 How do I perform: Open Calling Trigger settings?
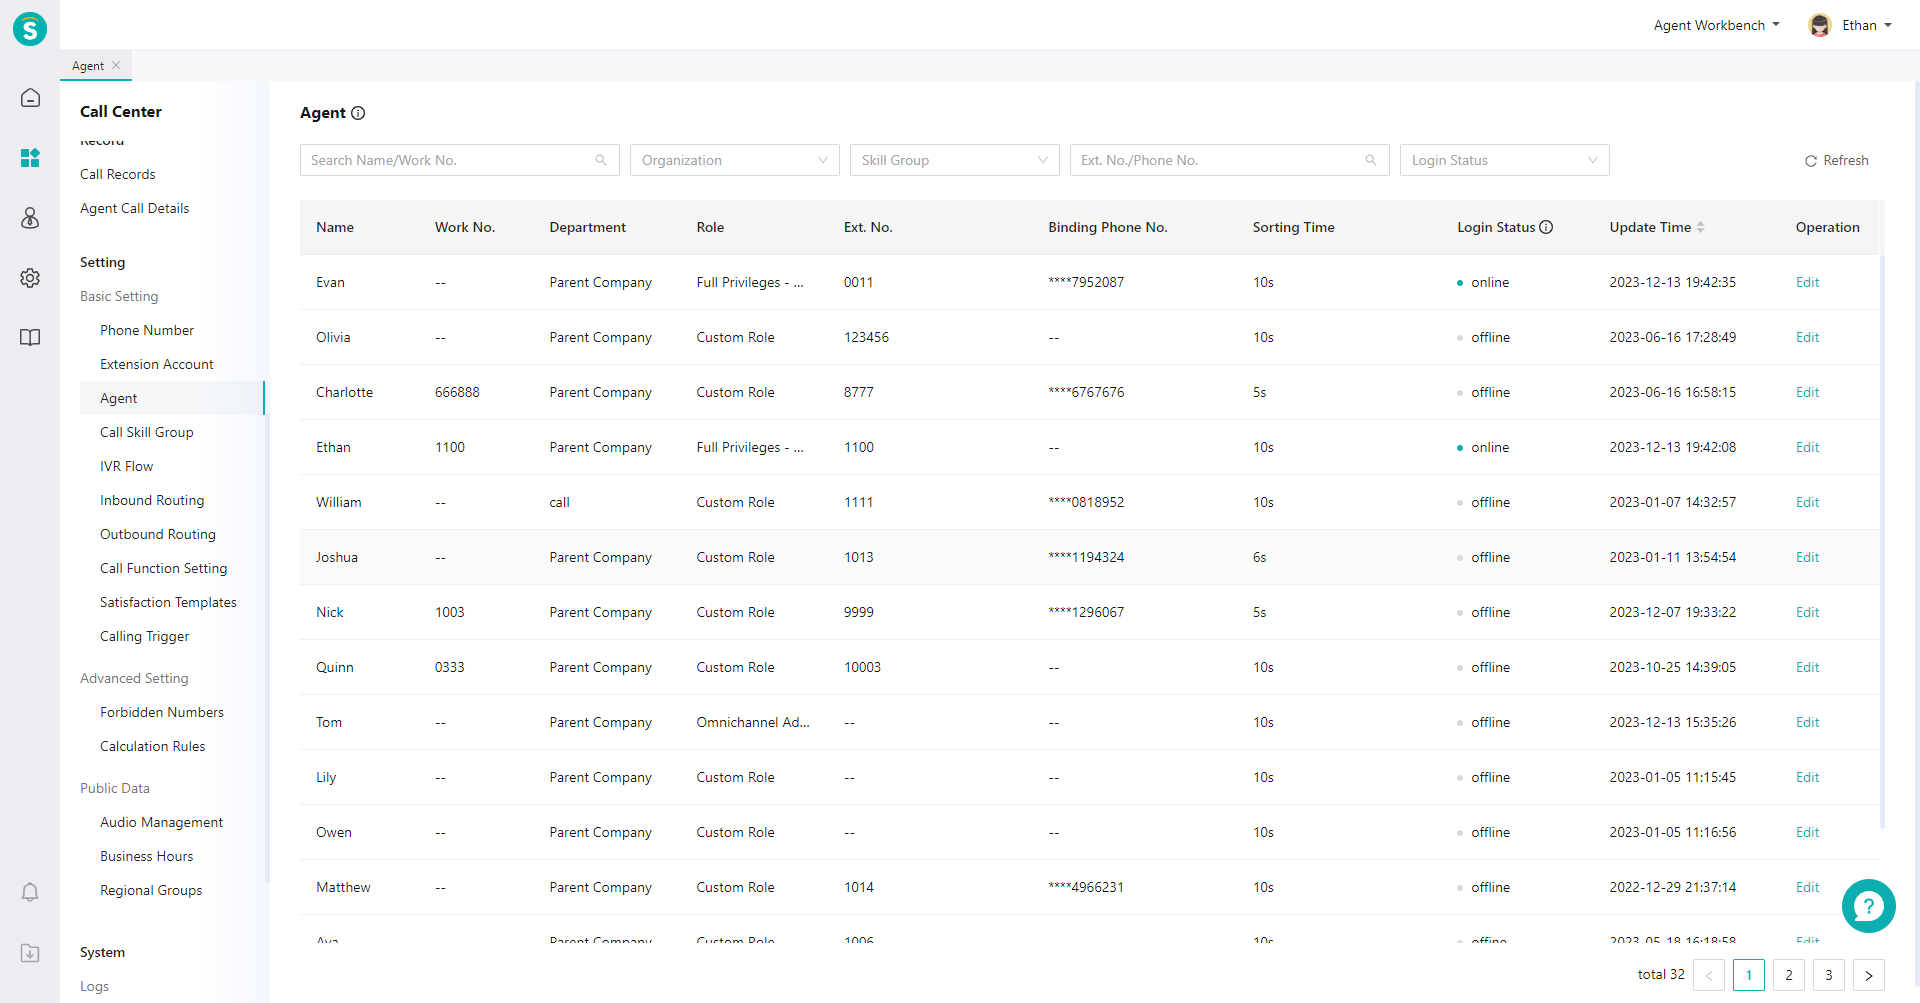click(145, 636)
